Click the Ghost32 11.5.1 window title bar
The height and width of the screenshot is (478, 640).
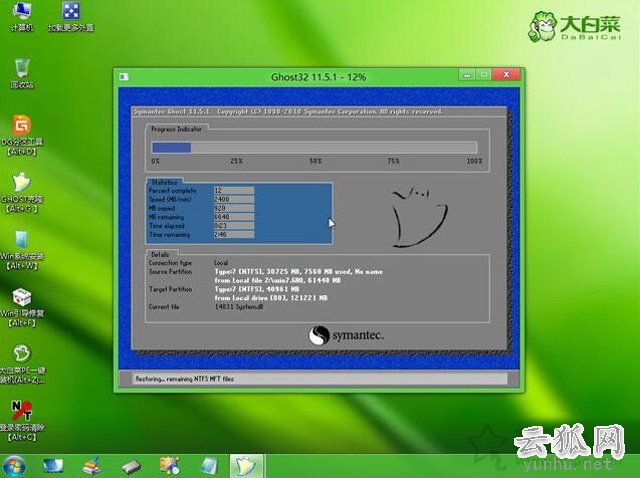click(300, 76)
